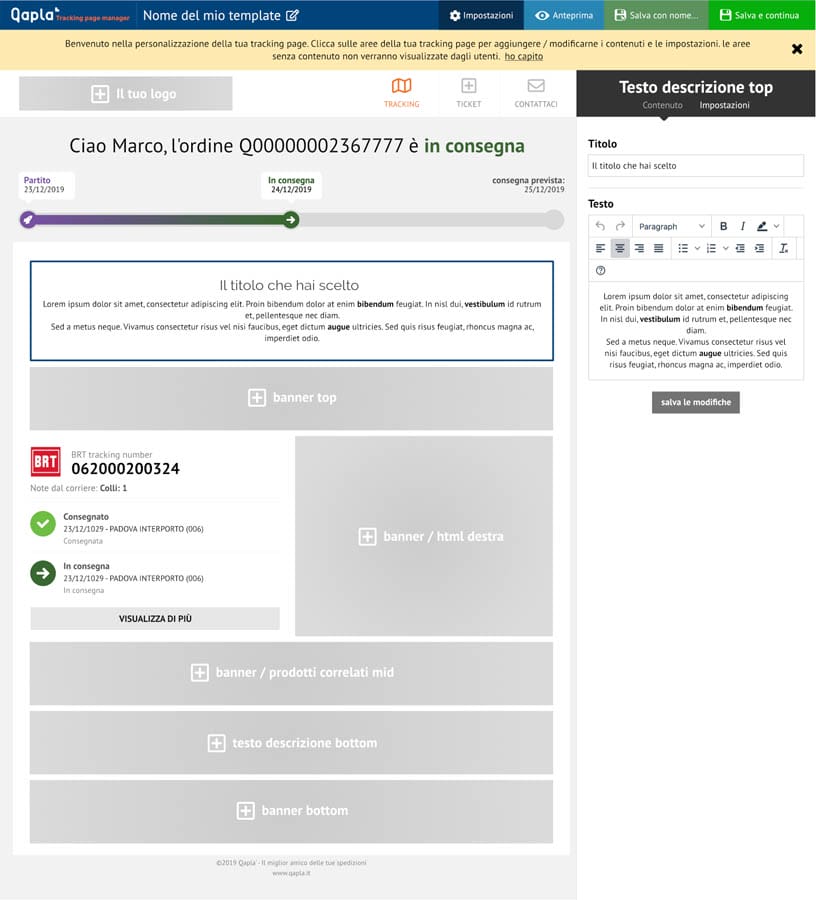Open the Paragraph style dropdown
The width and height of the screenshot is (816, 900).
(670, 226)
